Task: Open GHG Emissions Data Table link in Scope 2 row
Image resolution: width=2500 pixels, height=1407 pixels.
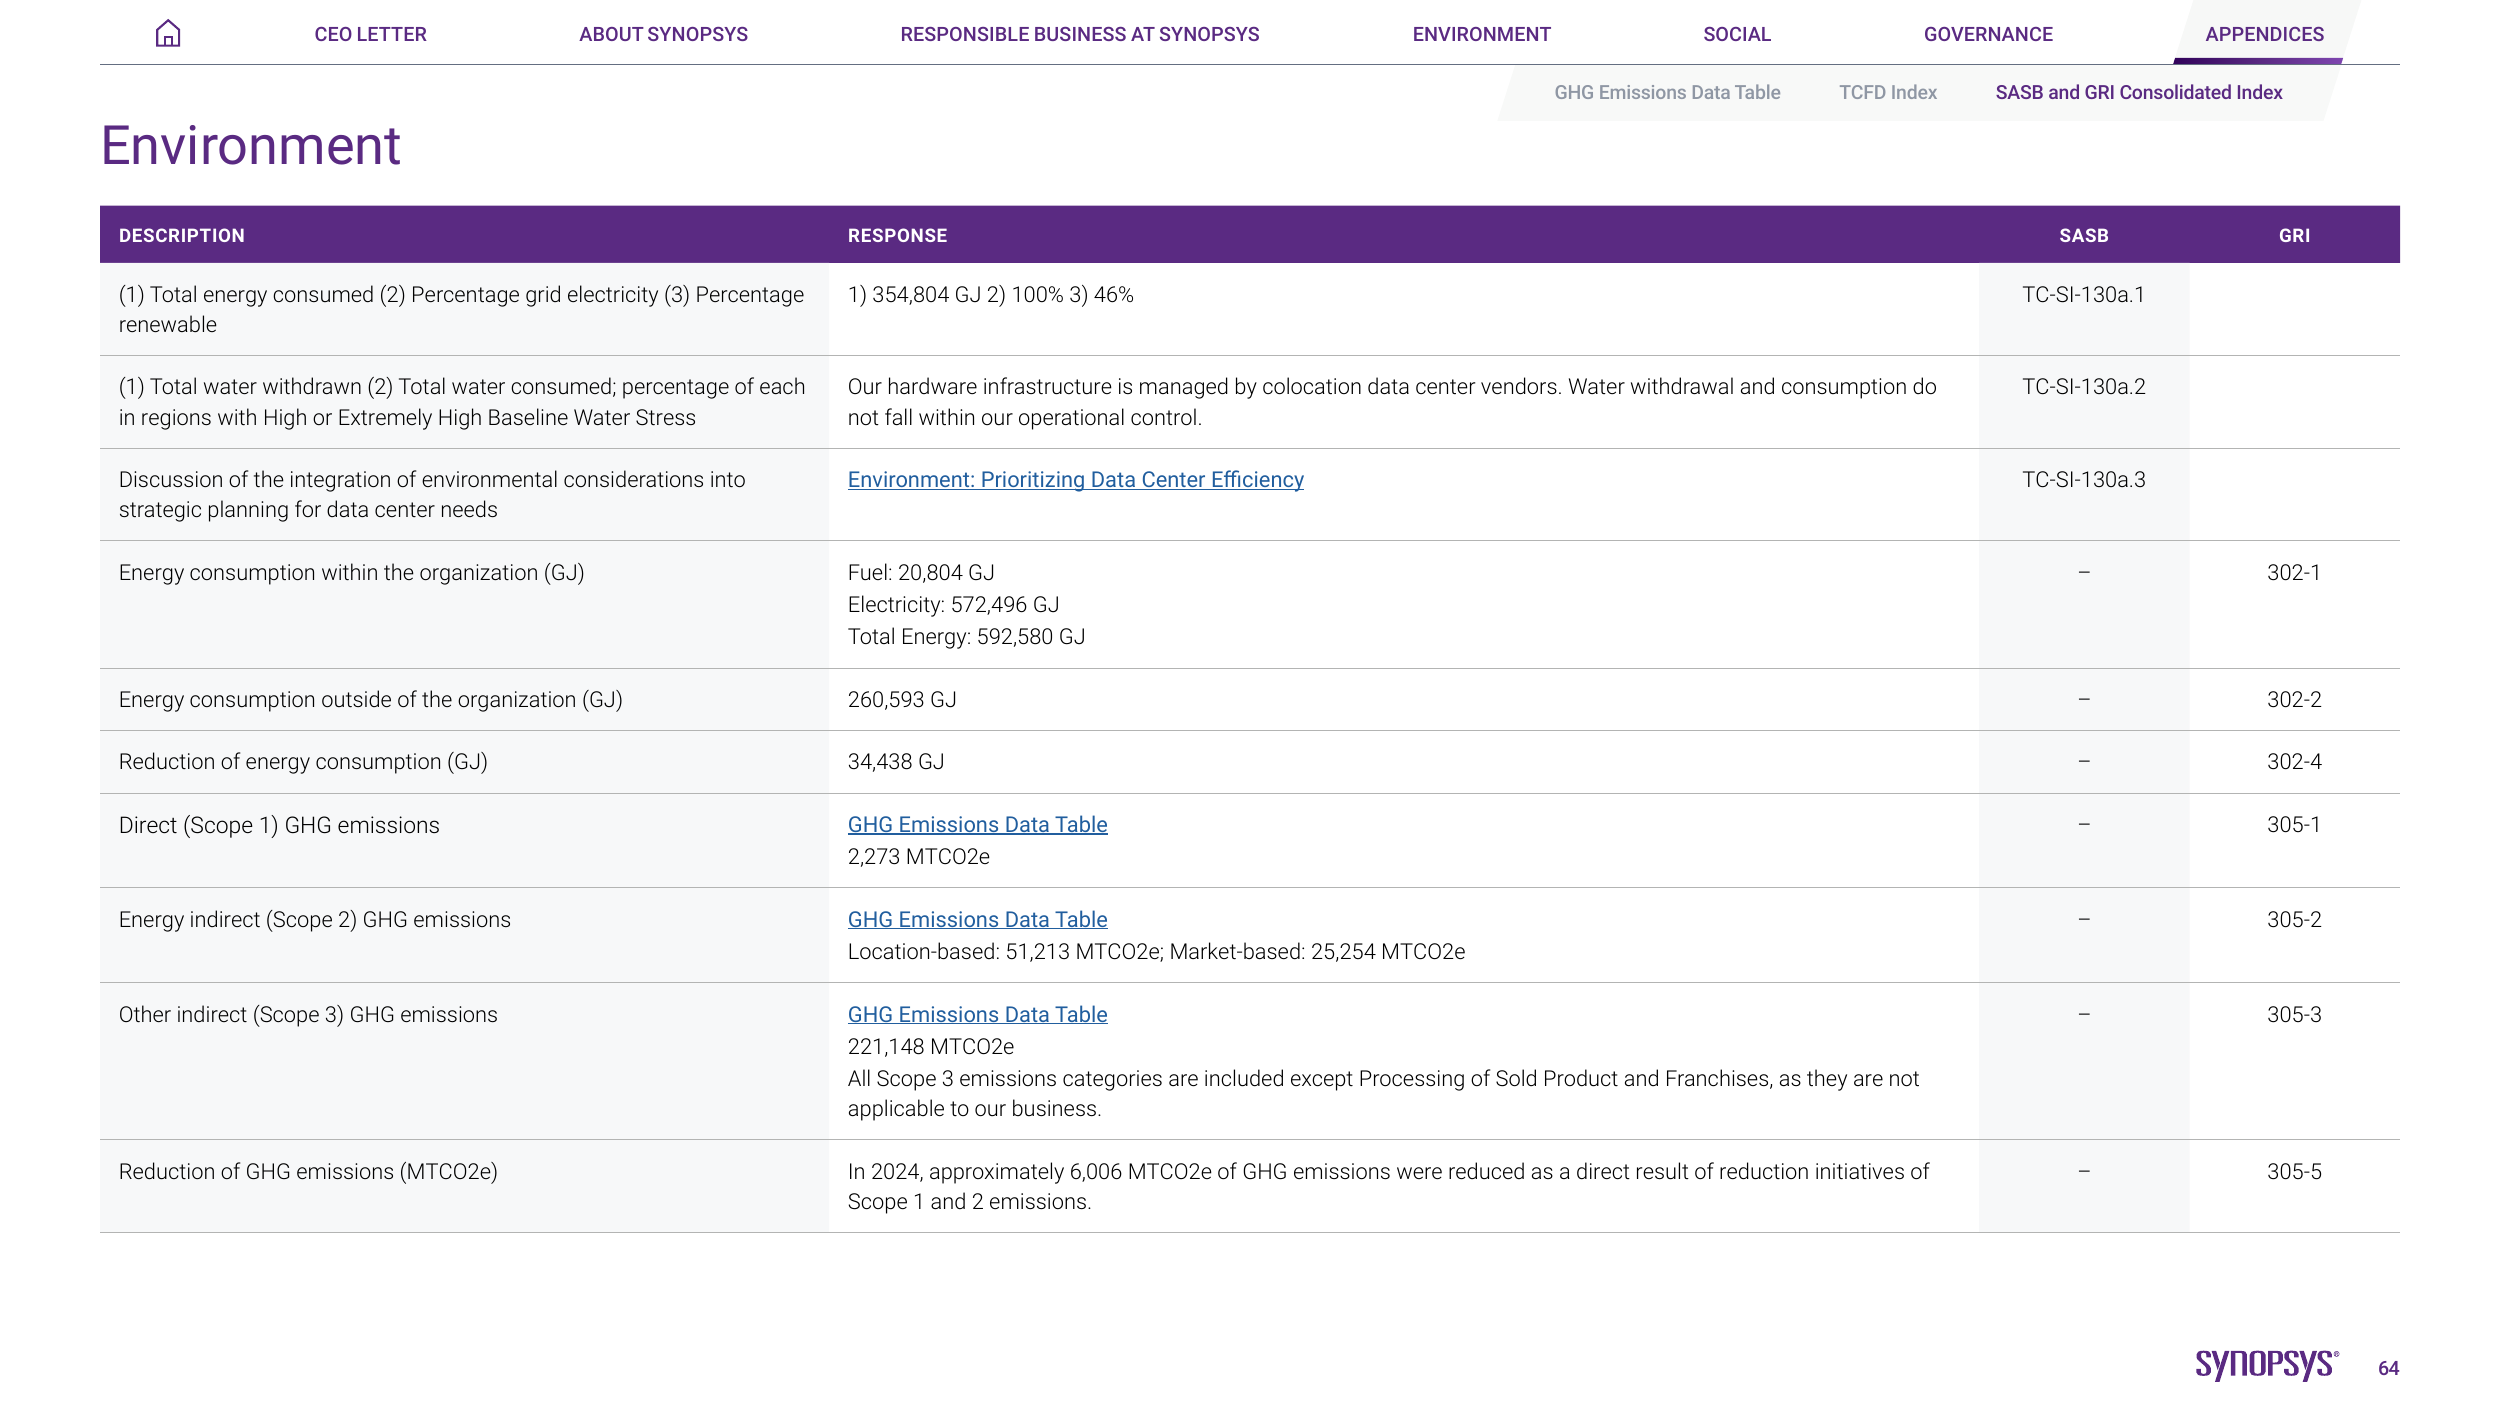Action: coord(978,920)
